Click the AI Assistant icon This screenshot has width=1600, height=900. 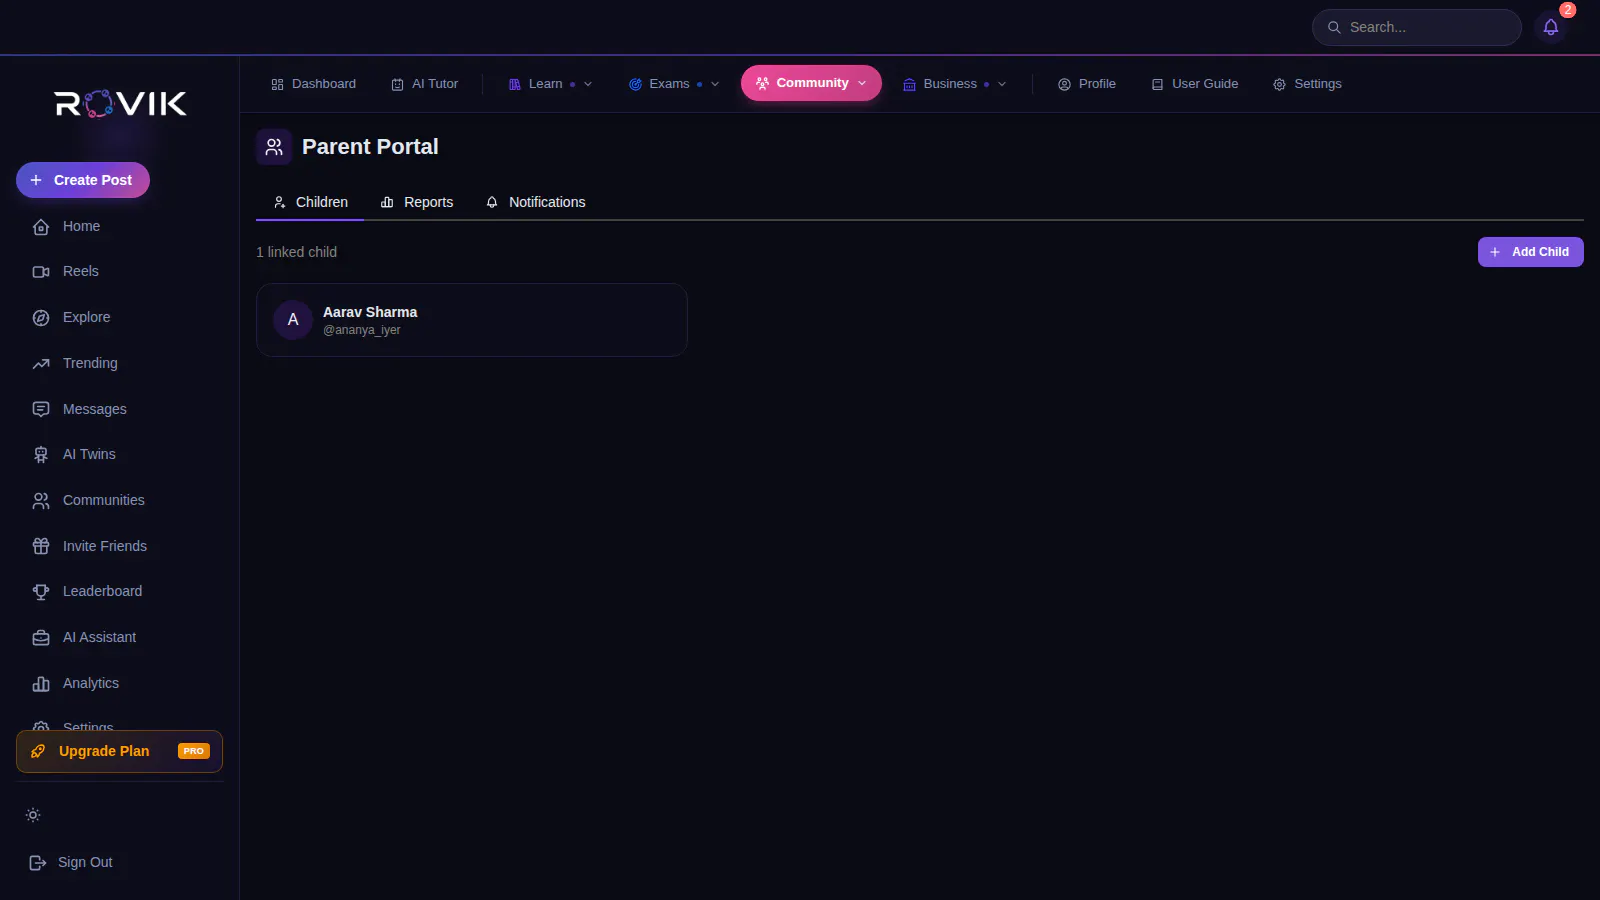pyautogui.click(x=41, y=638)
